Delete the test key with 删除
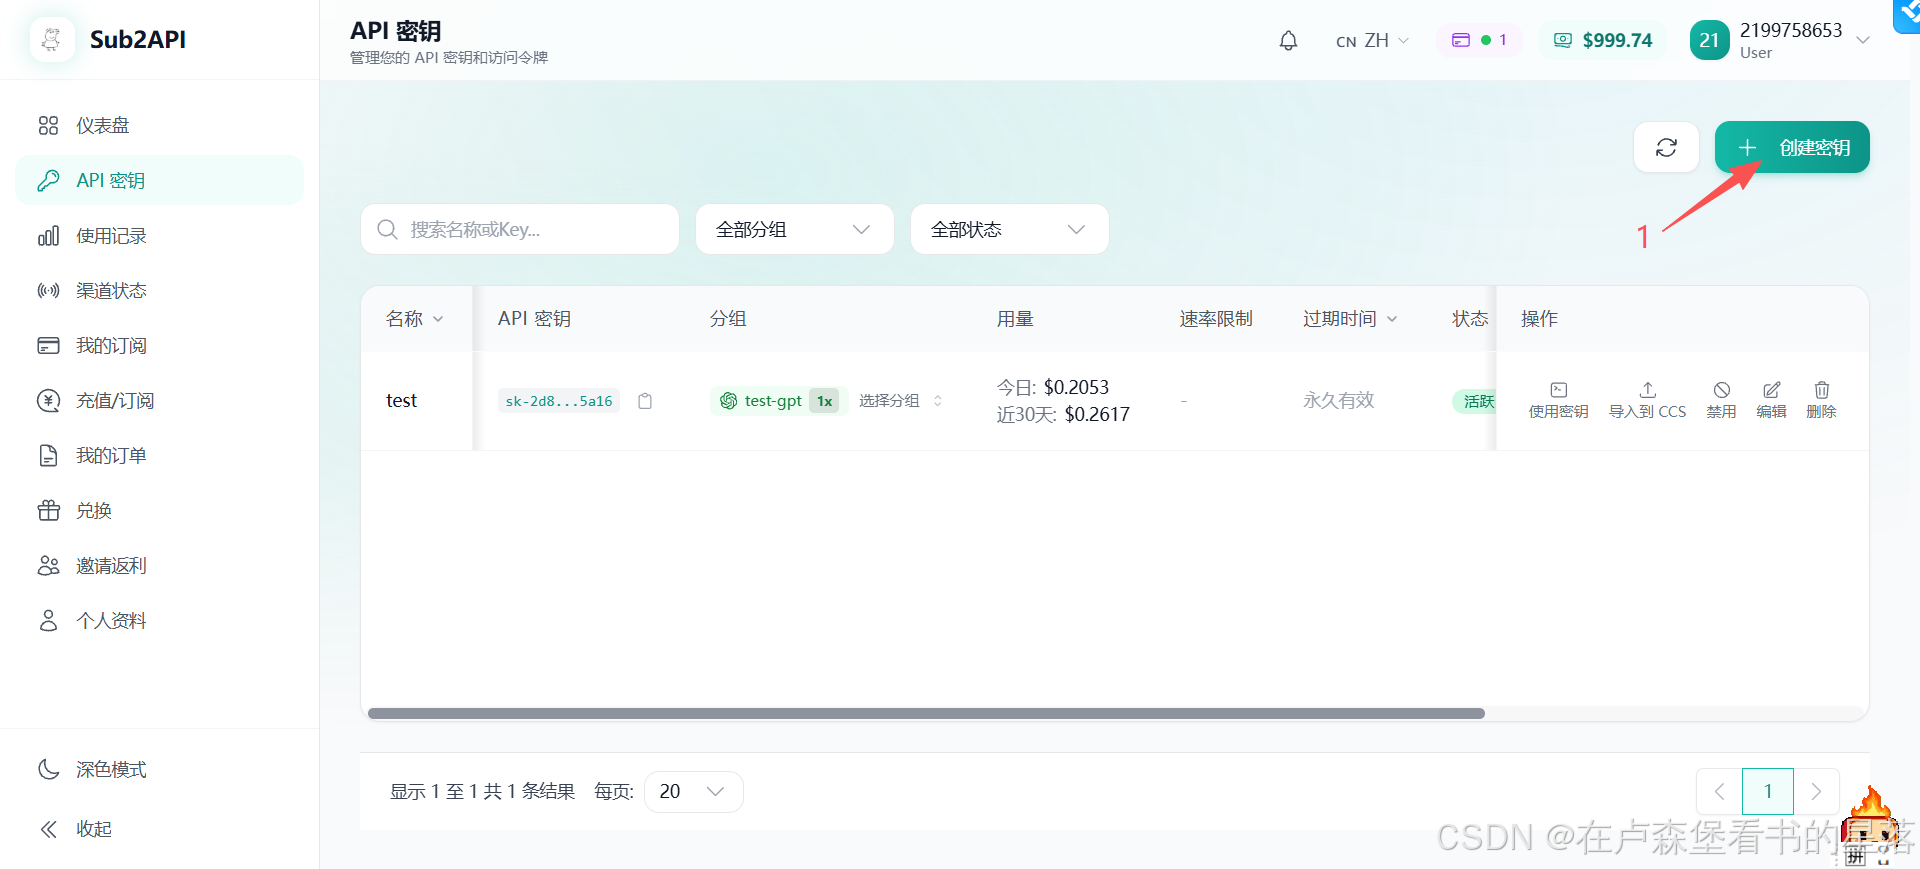Image resolution: width=1920 pixels, height=869 pixels. click(1821, 400)
